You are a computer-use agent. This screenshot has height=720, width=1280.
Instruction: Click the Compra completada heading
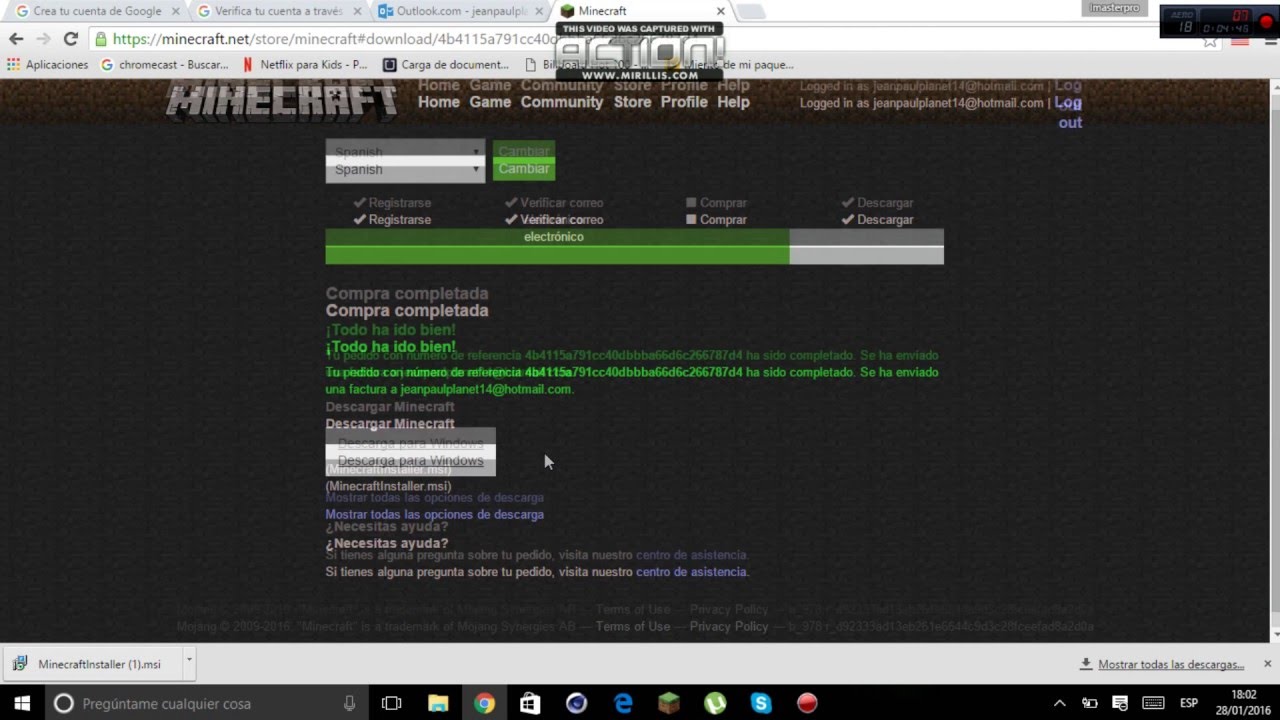pos(407,310)
